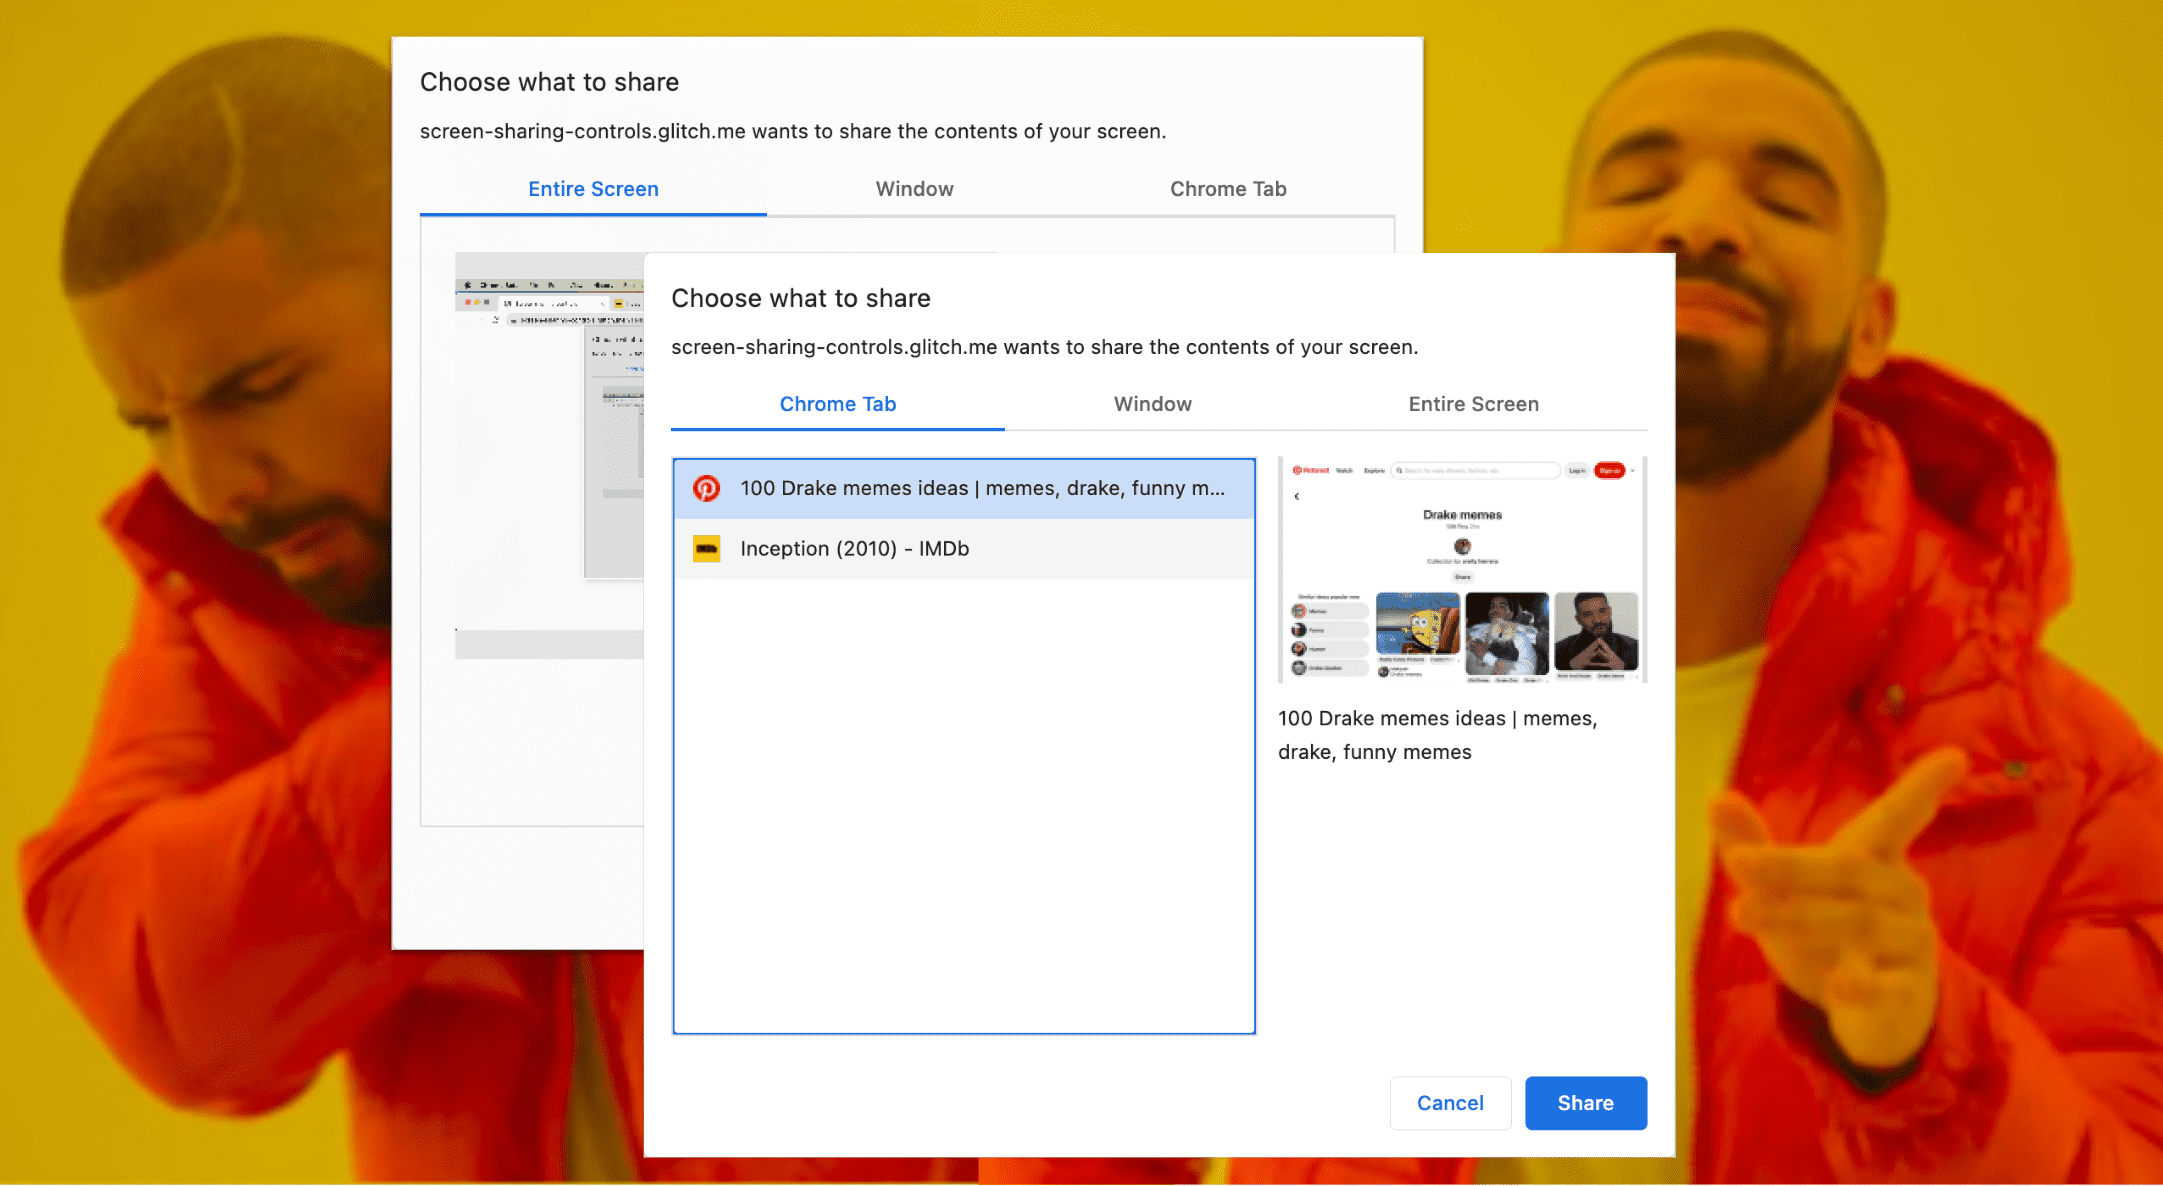
Task: Click the Drake memes collection thumbnail
Action: tap(1460, 570)
